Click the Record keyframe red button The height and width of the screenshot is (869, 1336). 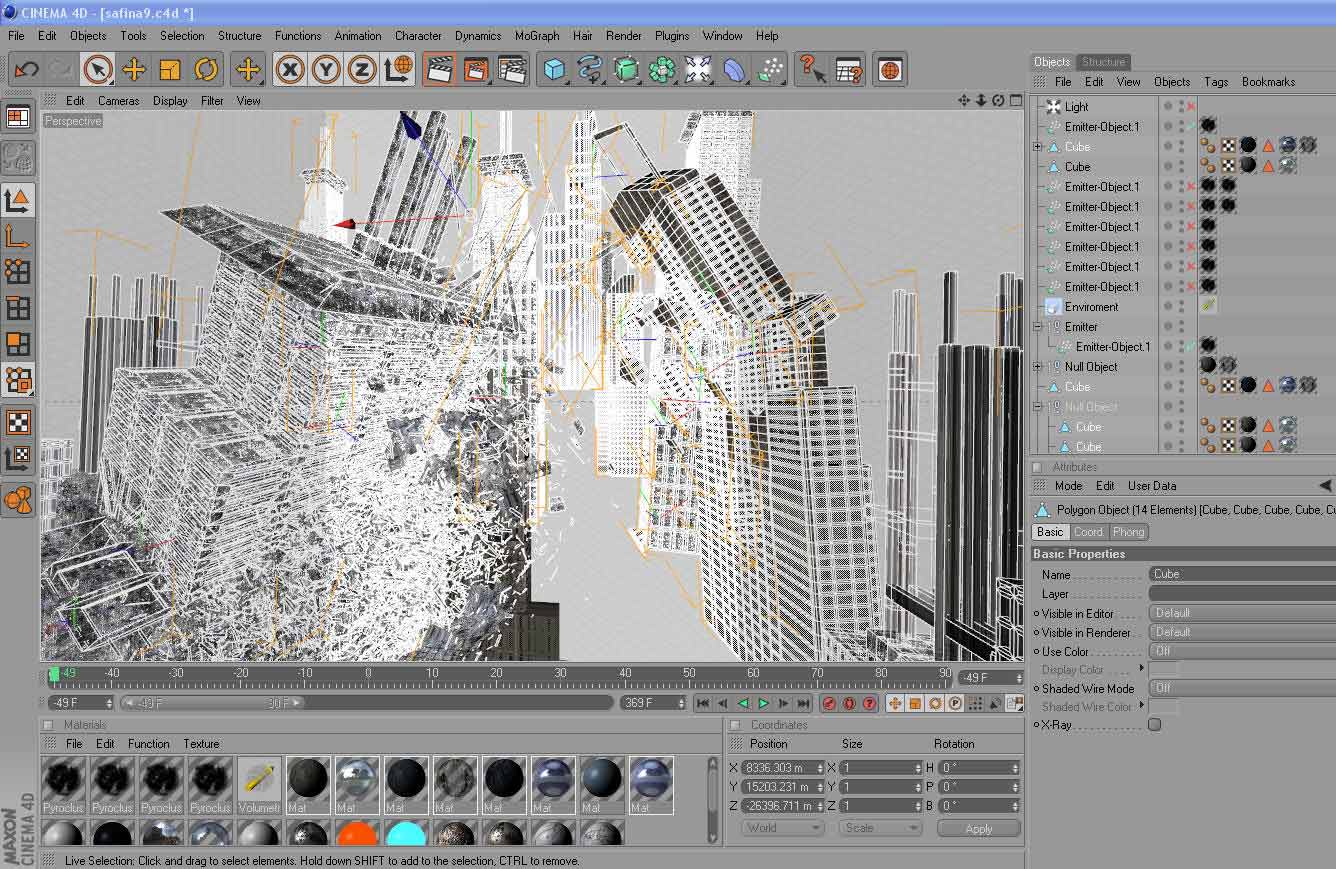point(829,704)
